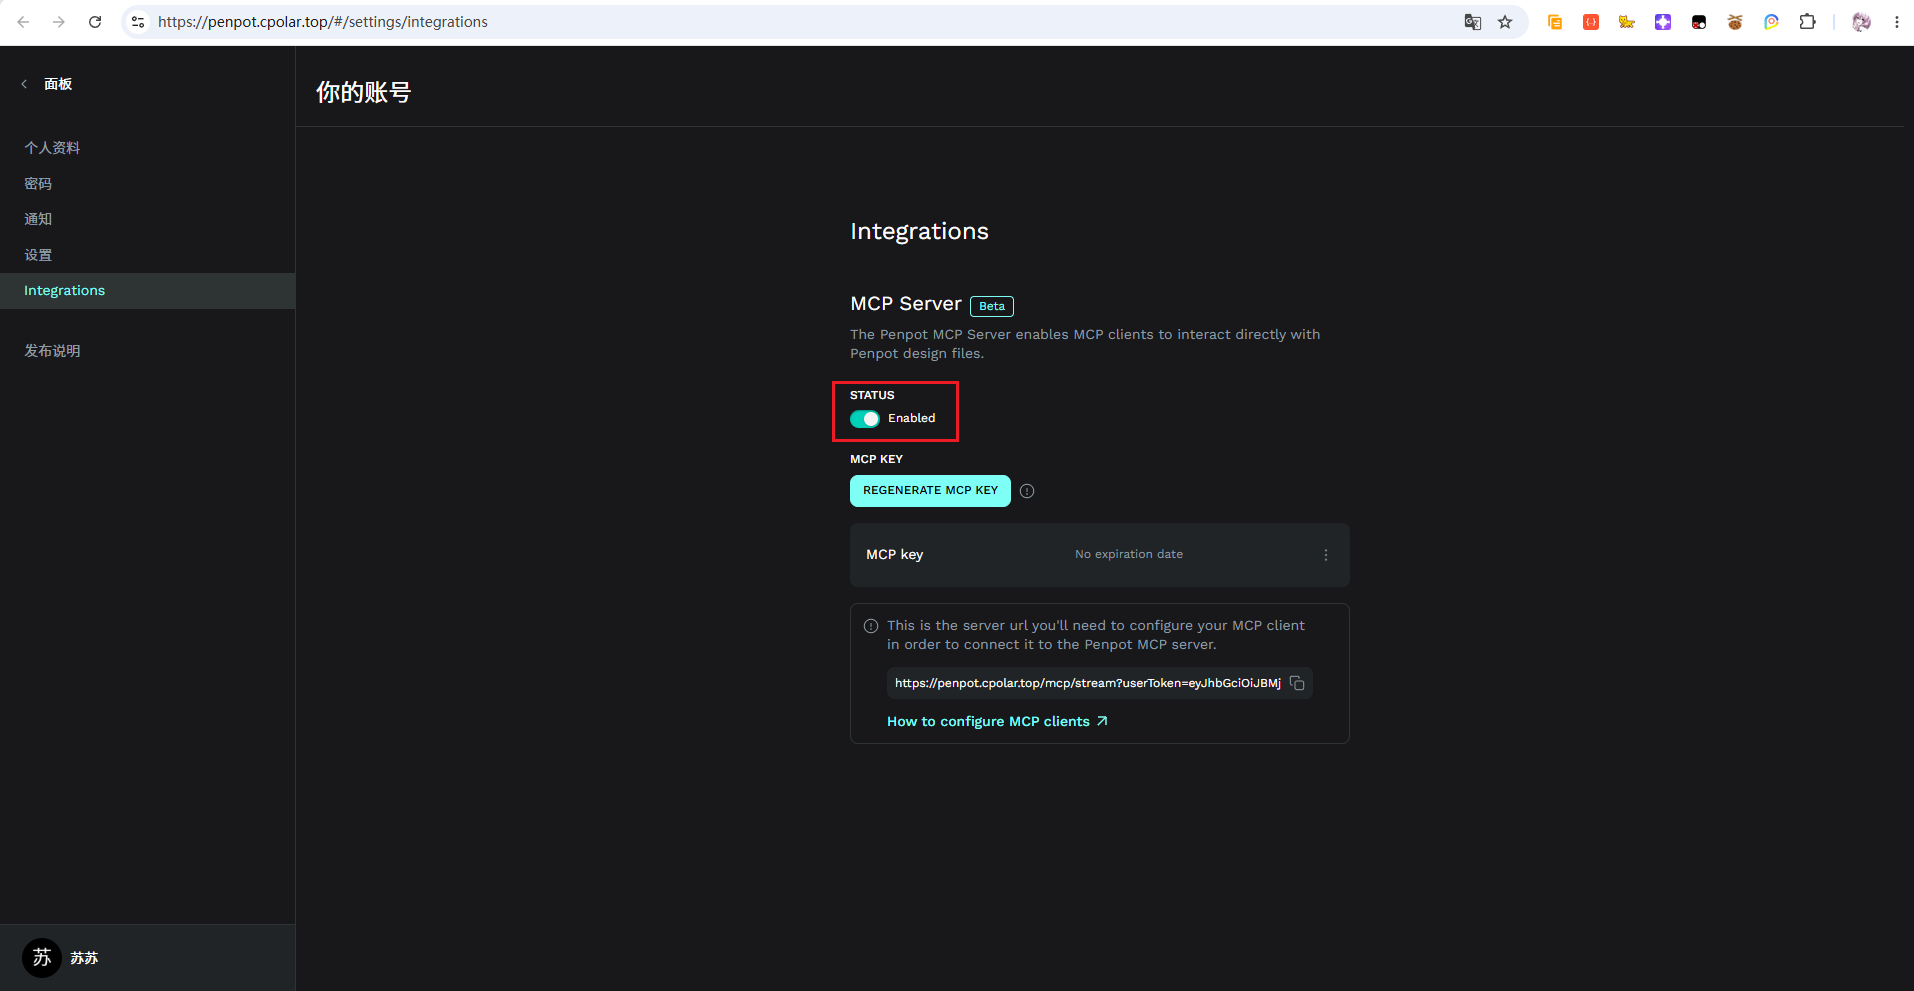This screenshot has width=1914, height=991.
Task: Reload the page with the refresh icon
Action: pyautogui.click(x=95, y=22)
